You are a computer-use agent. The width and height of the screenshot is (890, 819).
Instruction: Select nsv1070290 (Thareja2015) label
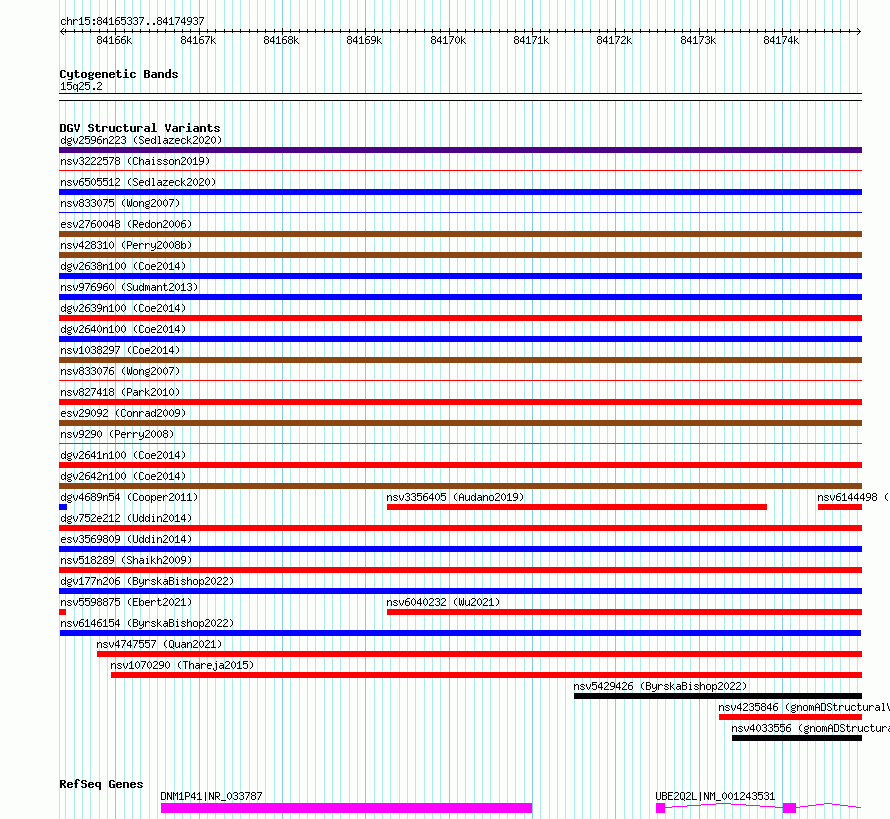(x=182, y=665)
